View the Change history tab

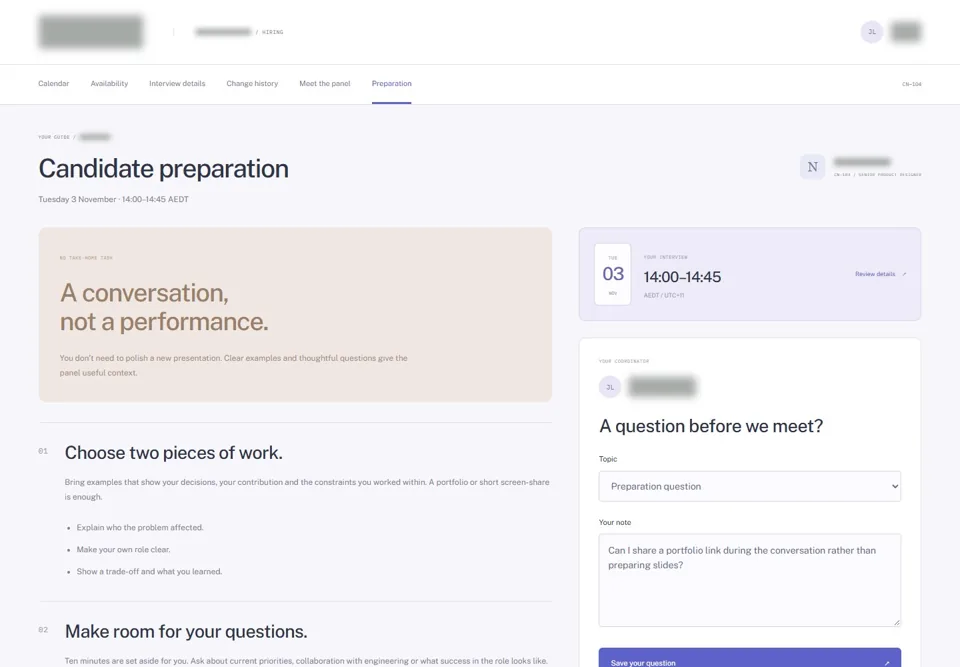pyautogui.click(x=252, y=83)
